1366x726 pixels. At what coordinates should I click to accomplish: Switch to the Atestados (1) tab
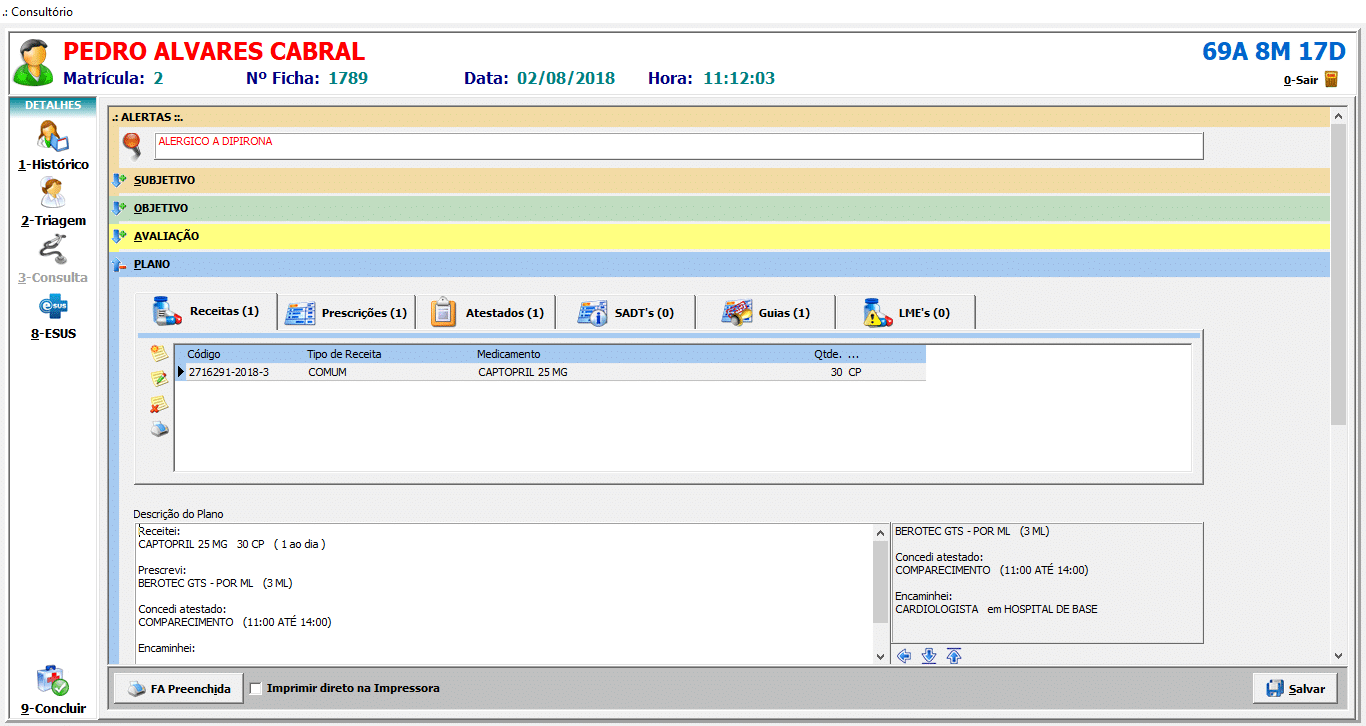click(487, 313)
